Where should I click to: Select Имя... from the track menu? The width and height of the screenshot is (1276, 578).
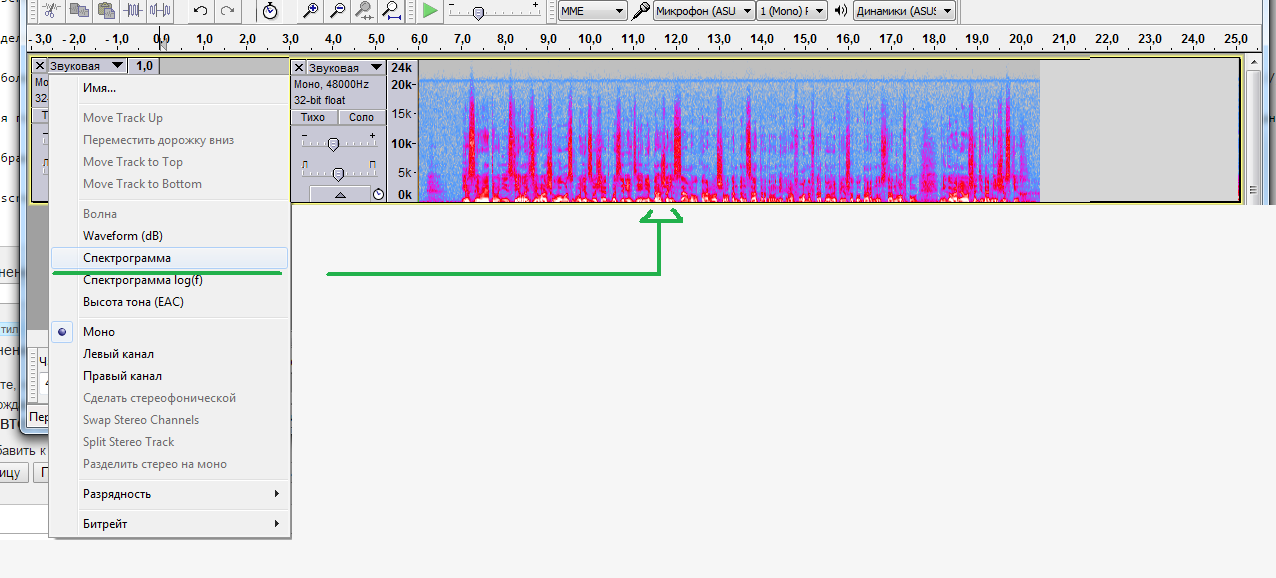(170, 88)
